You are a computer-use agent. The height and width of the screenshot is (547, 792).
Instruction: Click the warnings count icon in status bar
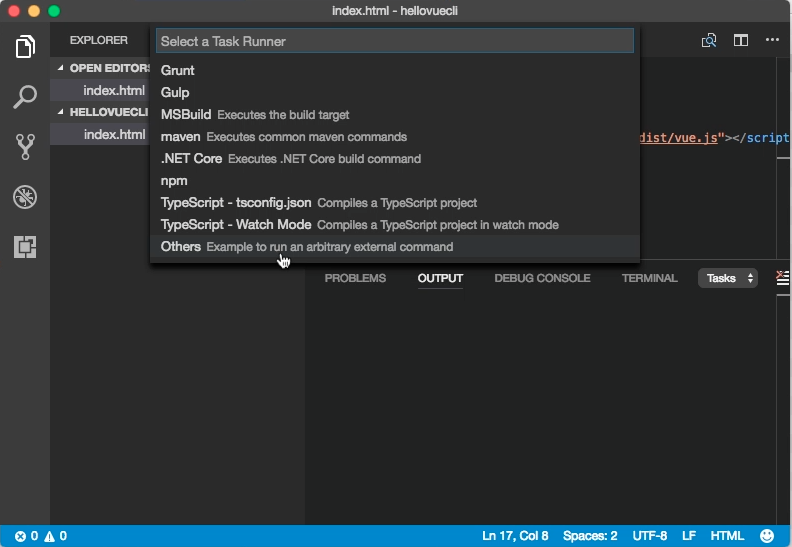(50, 536)
